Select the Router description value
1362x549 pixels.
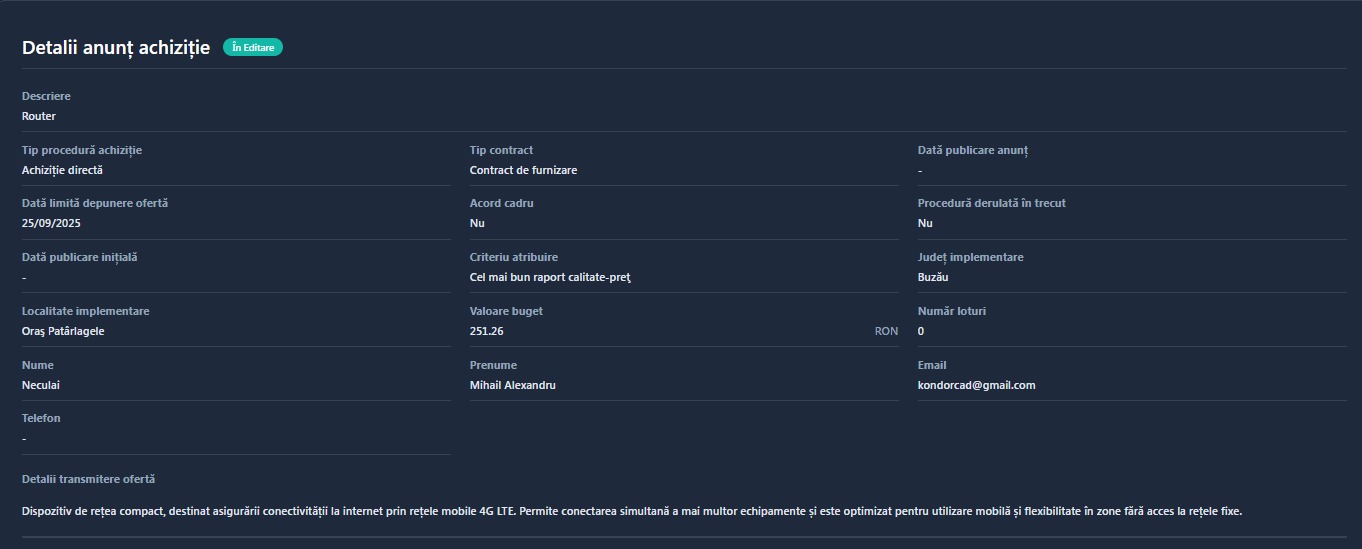click(39, 116)
